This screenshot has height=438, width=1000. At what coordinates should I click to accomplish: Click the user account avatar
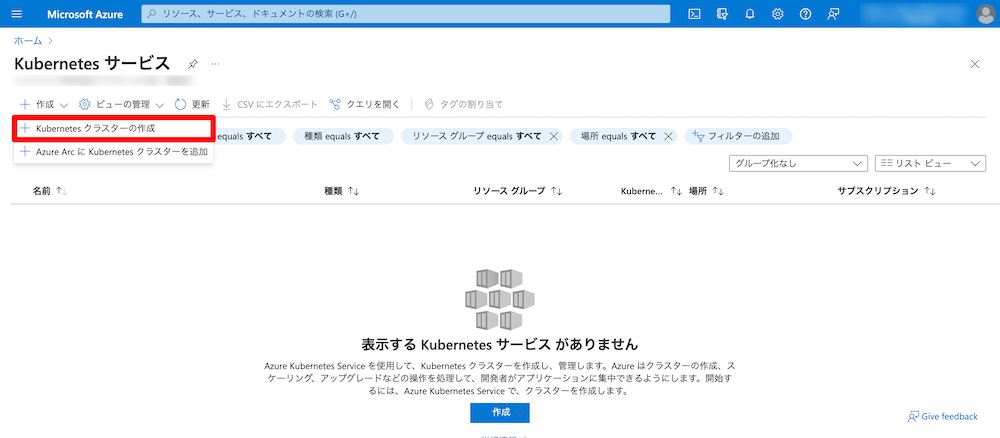tap(984, 14)
